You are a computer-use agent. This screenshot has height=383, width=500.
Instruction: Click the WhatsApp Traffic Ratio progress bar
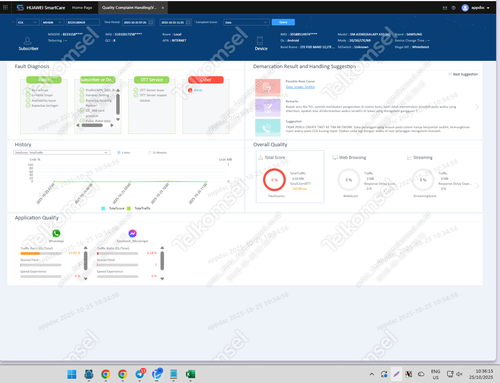click(41, 253)
